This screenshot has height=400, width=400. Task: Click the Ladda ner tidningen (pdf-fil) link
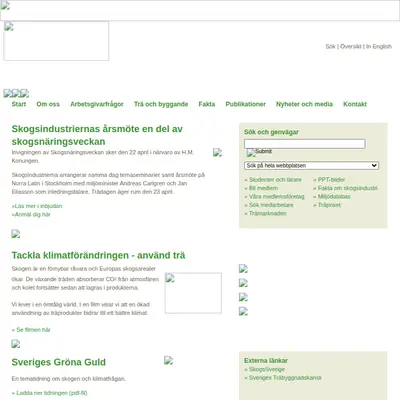[52, 393]
